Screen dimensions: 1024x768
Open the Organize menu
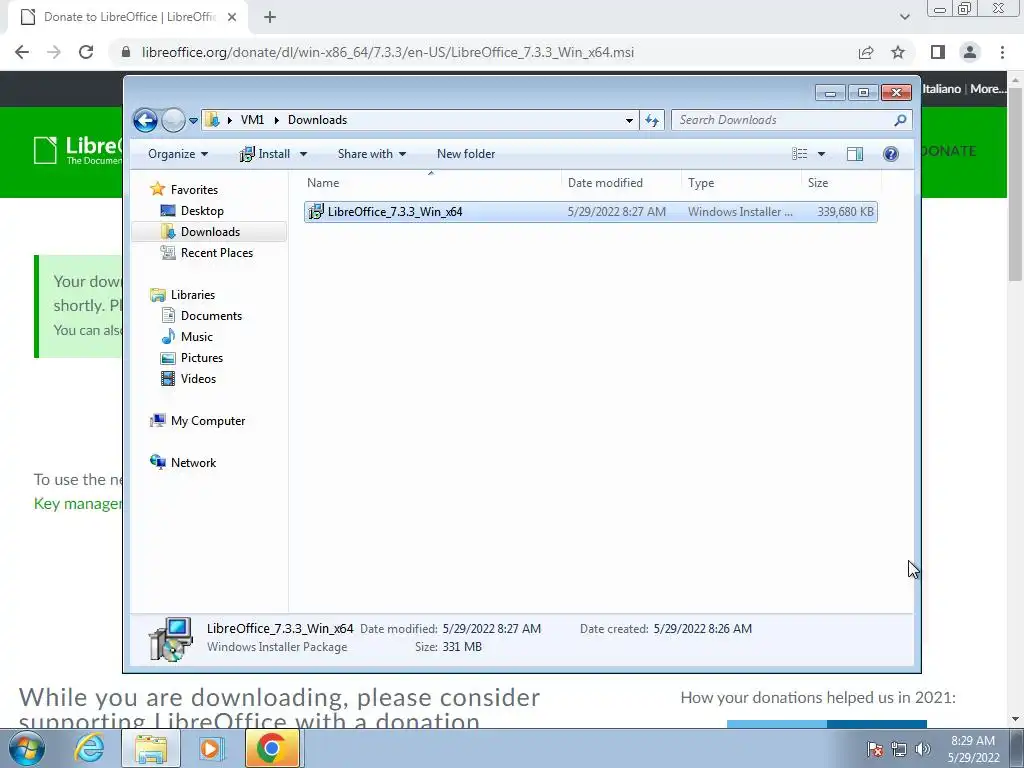pos(178,154)
